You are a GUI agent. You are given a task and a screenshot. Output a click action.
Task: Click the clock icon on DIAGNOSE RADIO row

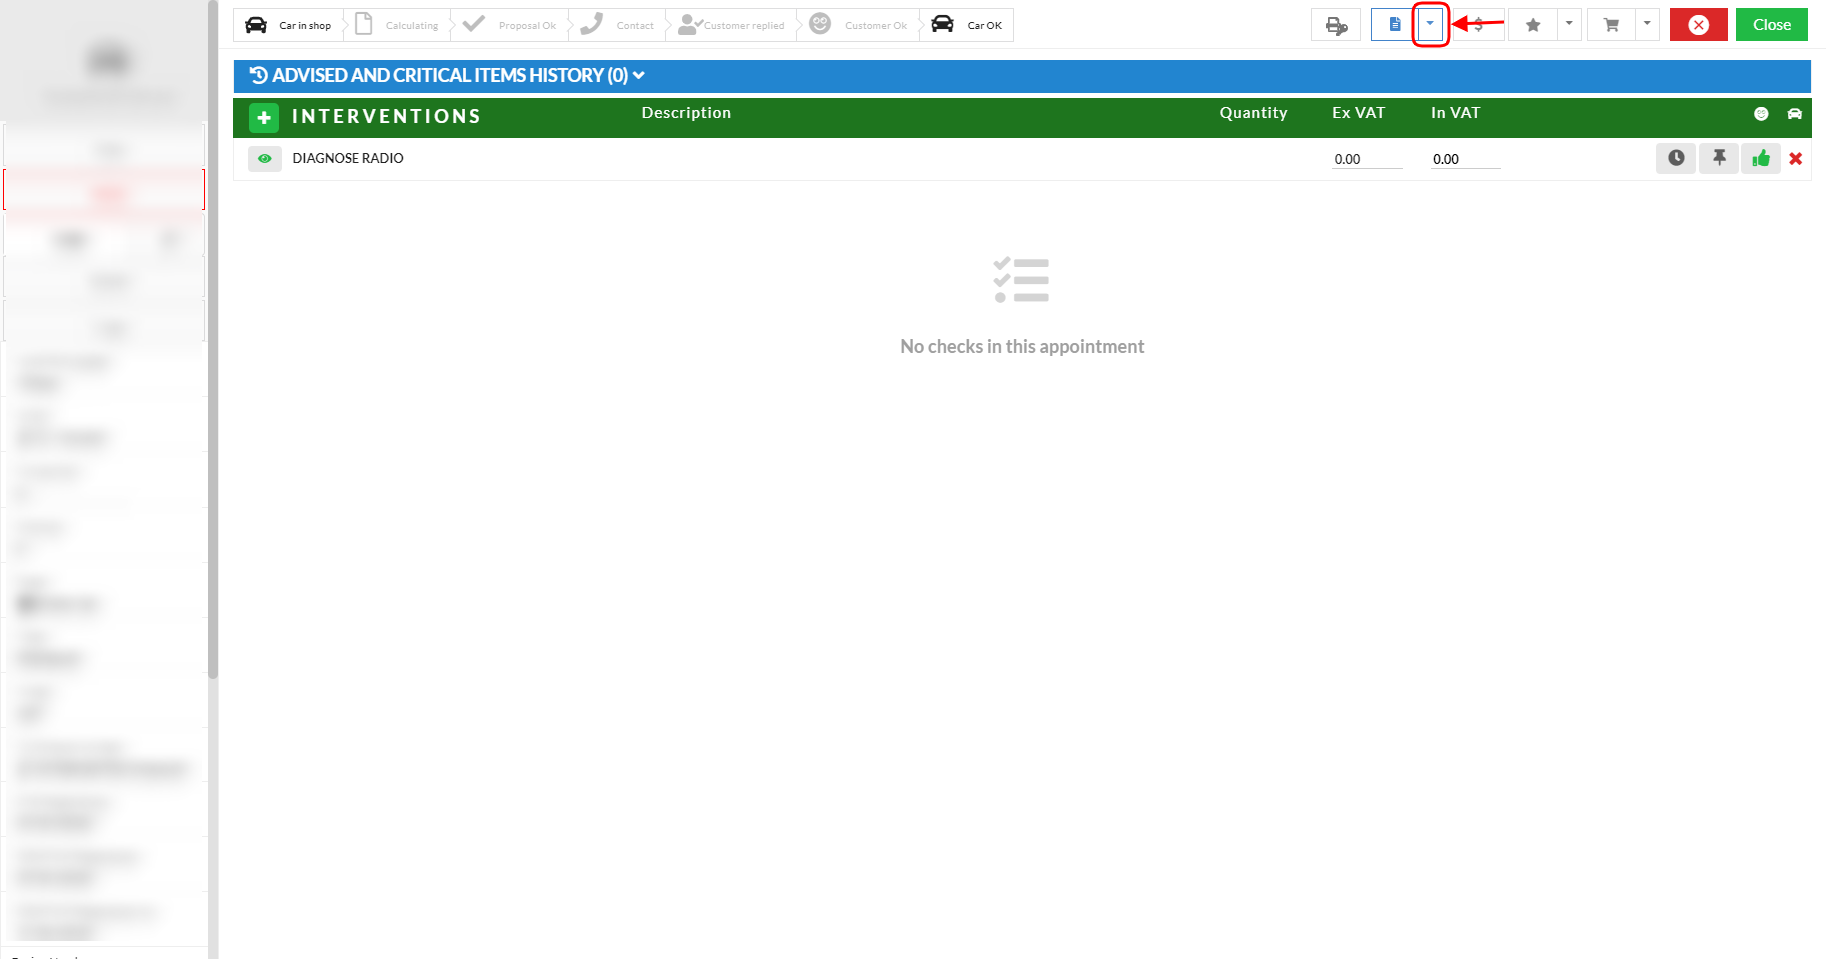pos(1676,158)
